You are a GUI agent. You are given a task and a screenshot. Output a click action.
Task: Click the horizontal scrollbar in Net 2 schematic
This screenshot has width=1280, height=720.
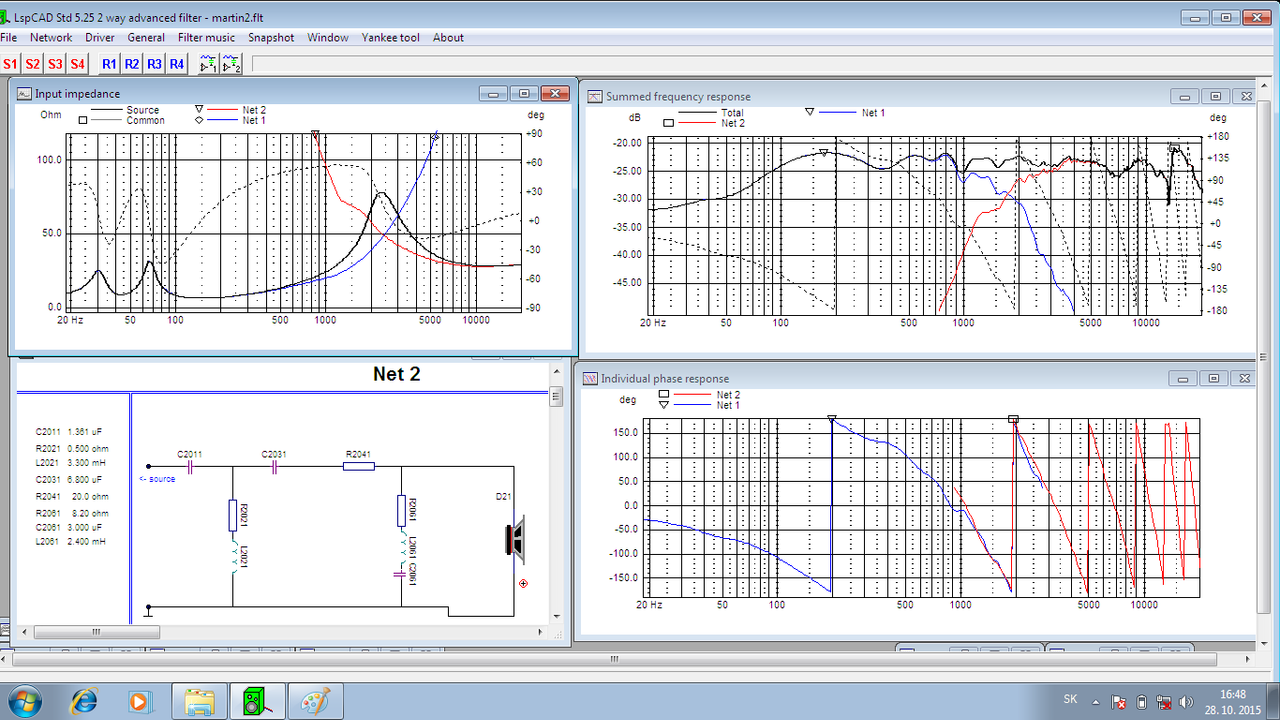click(x=283, y=632)
